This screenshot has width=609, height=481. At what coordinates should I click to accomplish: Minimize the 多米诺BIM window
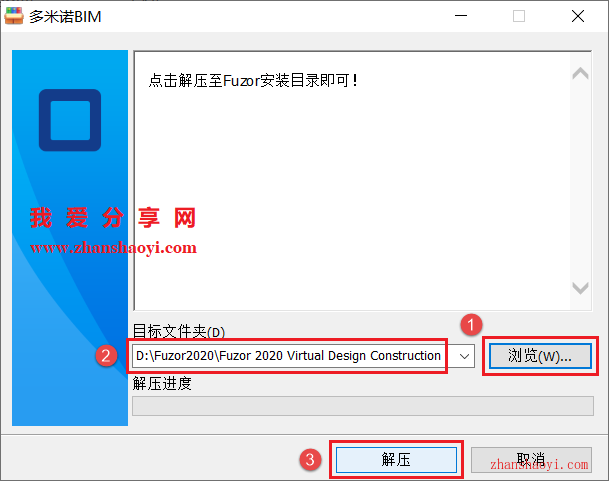pyautogui.click(x=461, y=16)
